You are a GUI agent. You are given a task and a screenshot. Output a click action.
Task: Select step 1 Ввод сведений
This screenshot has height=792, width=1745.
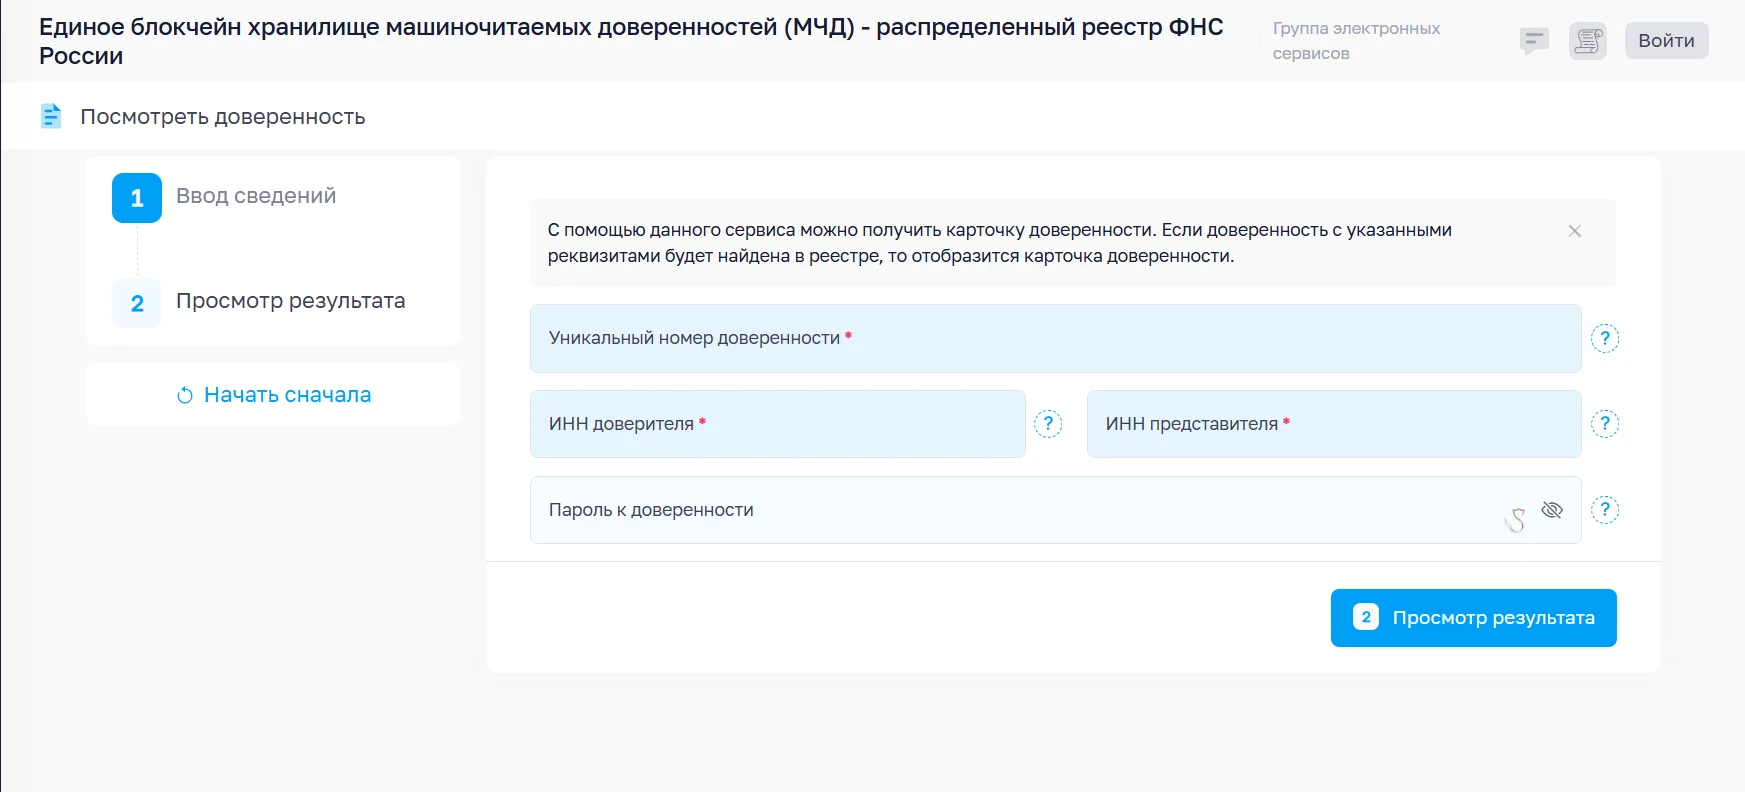pos(225,197)
